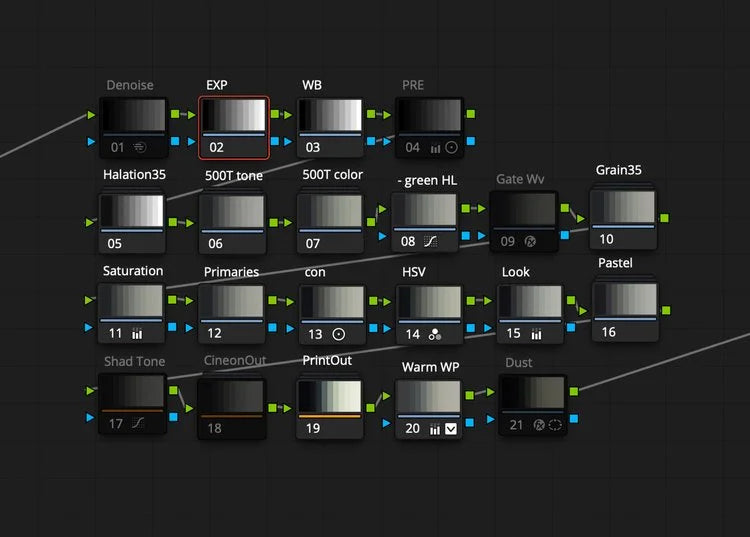Select the HSV node 14

coord(430,314)
